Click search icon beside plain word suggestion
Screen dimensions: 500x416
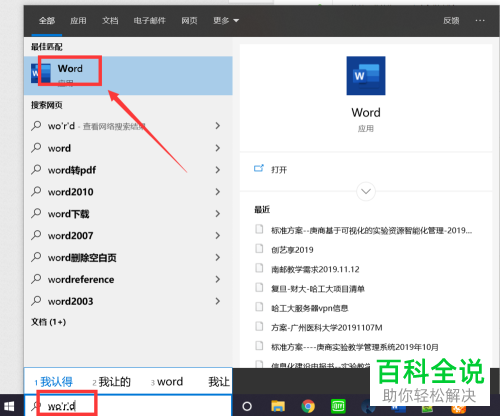[36, 148]
